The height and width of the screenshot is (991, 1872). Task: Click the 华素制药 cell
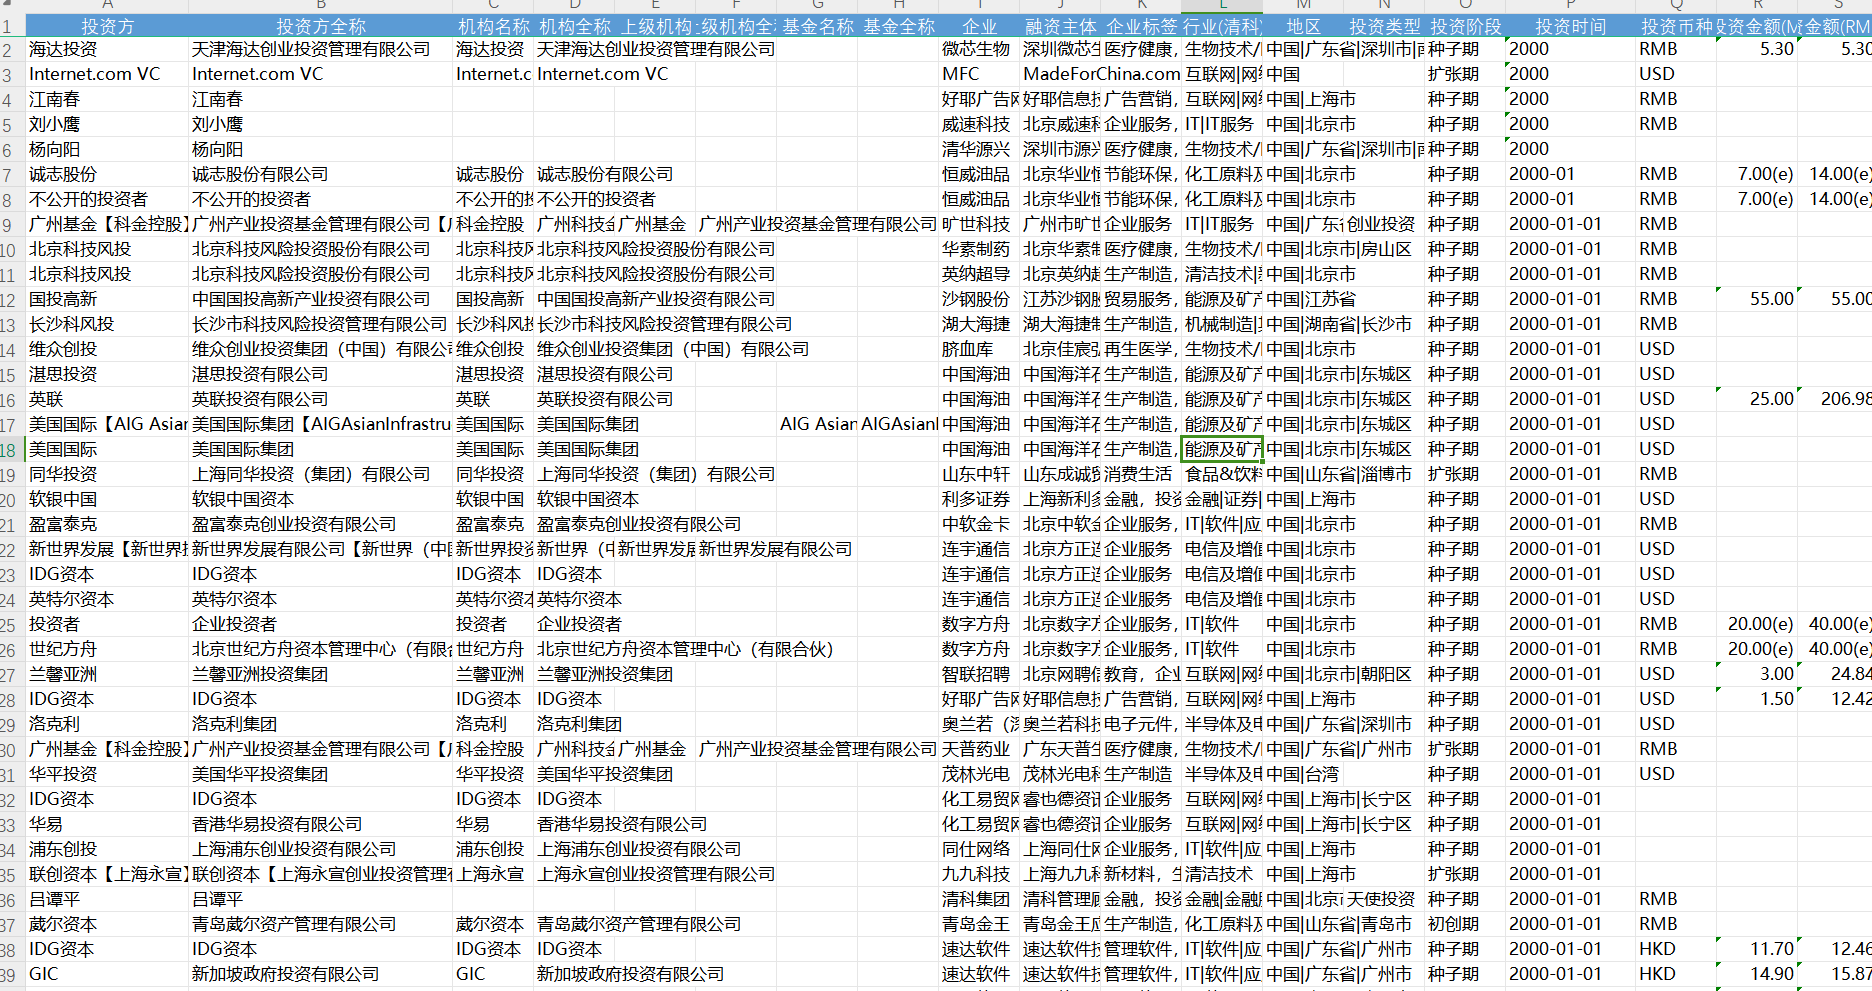pos(979,249)
